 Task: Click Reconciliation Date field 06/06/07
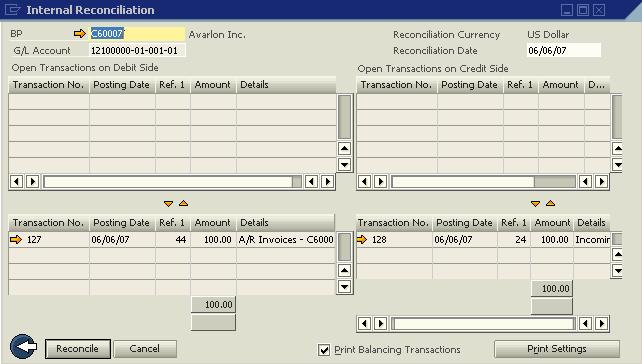563,50
